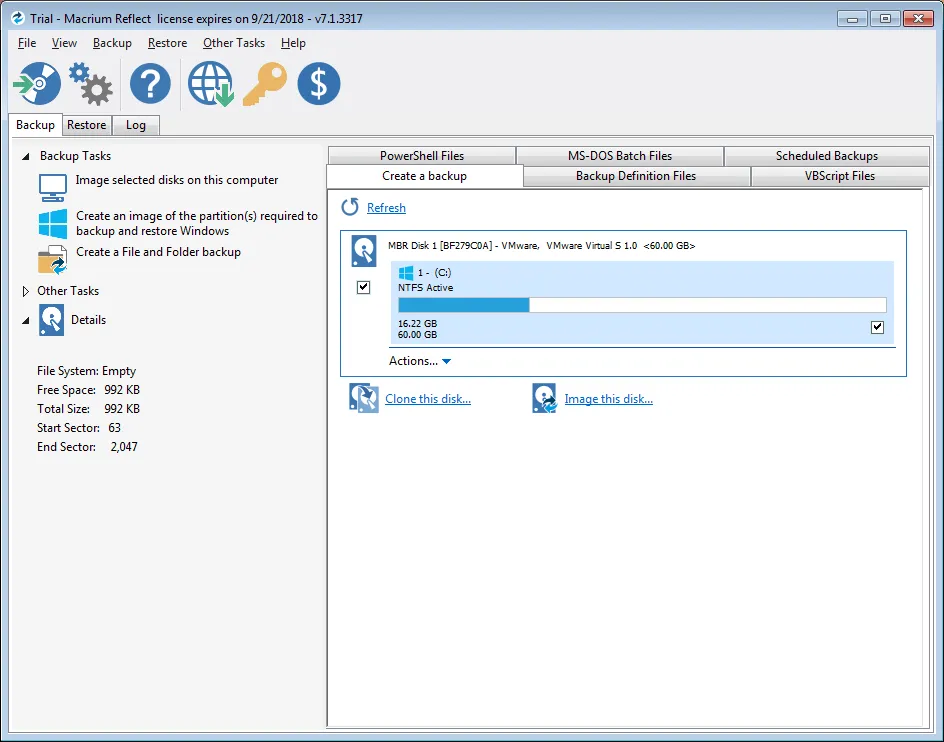Screen dimensions: 944x742
Task: Click the Clone this disk icon
Action: click(364, 399)
